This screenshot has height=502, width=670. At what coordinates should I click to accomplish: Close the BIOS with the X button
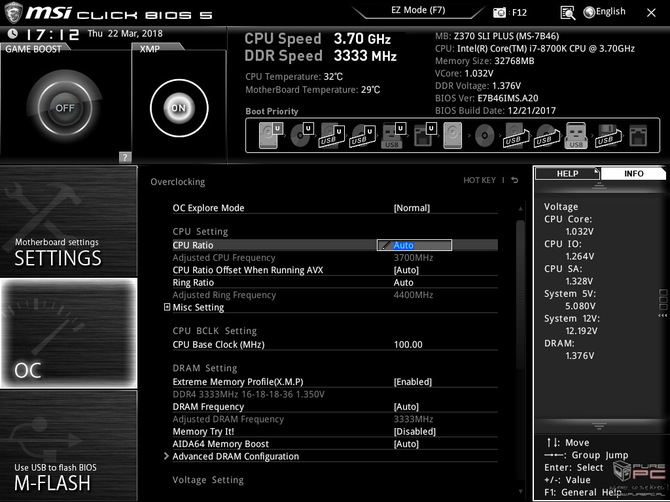point(651,13)
